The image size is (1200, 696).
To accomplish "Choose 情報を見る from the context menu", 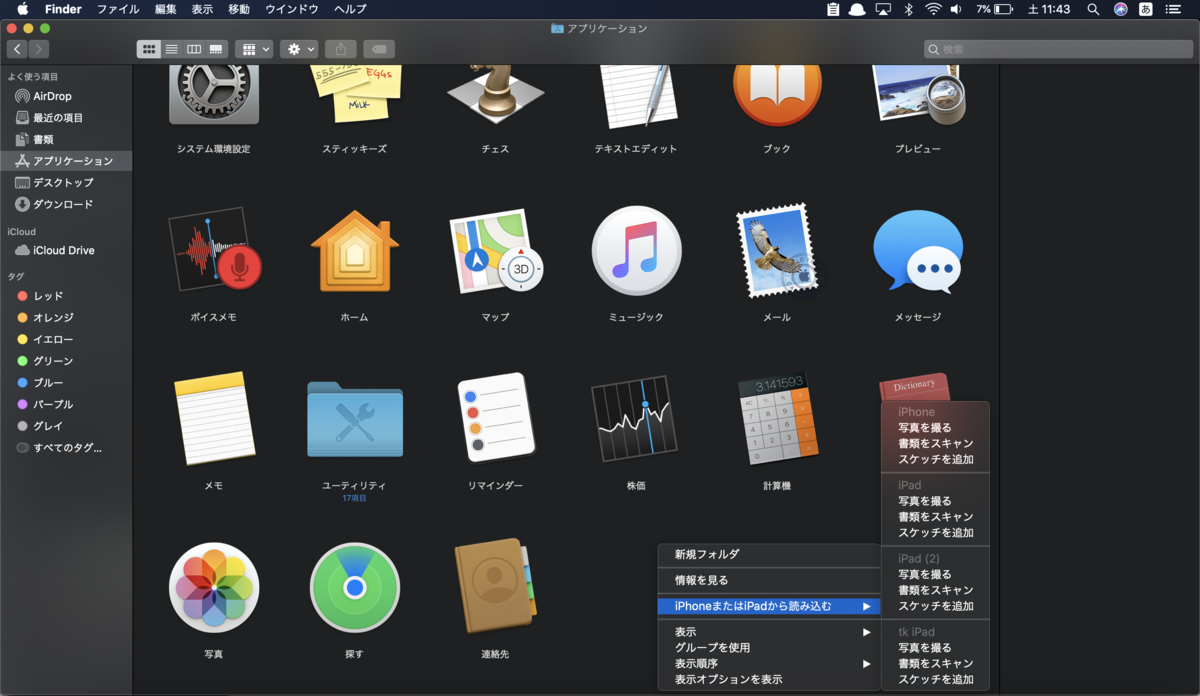I will tap(769, 580).
